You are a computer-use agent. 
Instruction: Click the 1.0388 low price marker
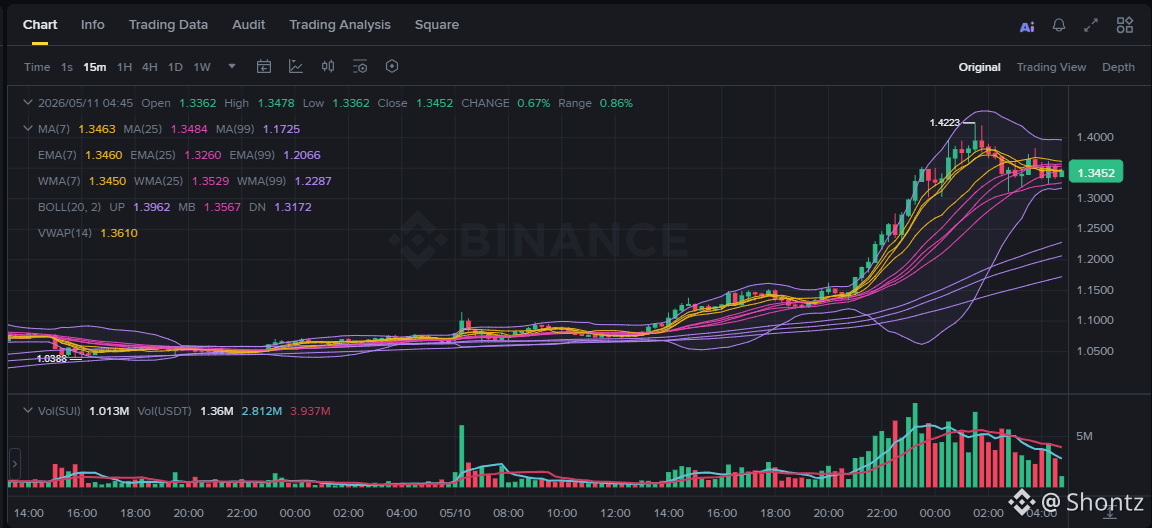coord(51,358)
